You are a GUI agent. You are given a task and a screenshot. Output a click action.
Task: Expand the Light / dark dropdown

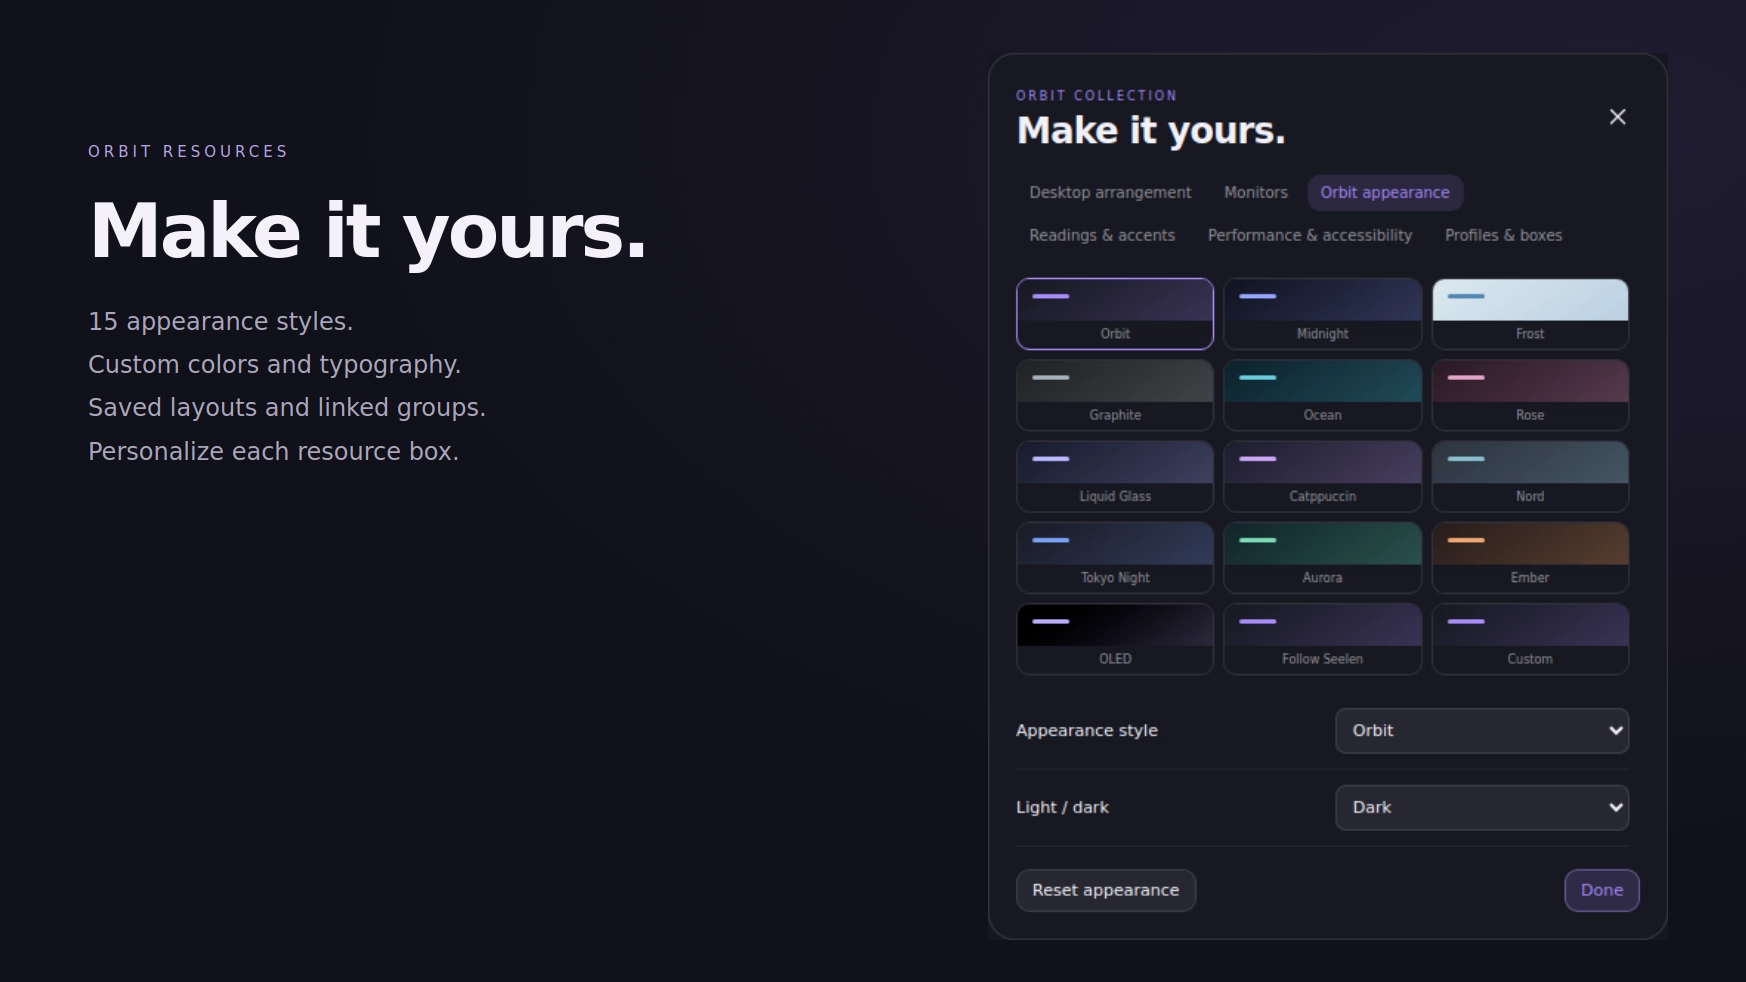[x=1482, y=808]
